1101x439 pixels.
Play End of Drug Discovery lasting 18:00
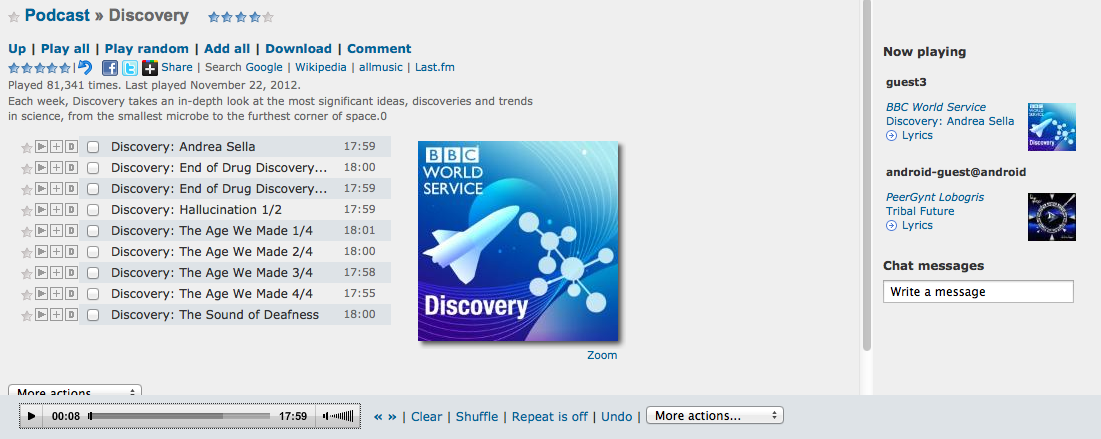click(x=41, y=168)
